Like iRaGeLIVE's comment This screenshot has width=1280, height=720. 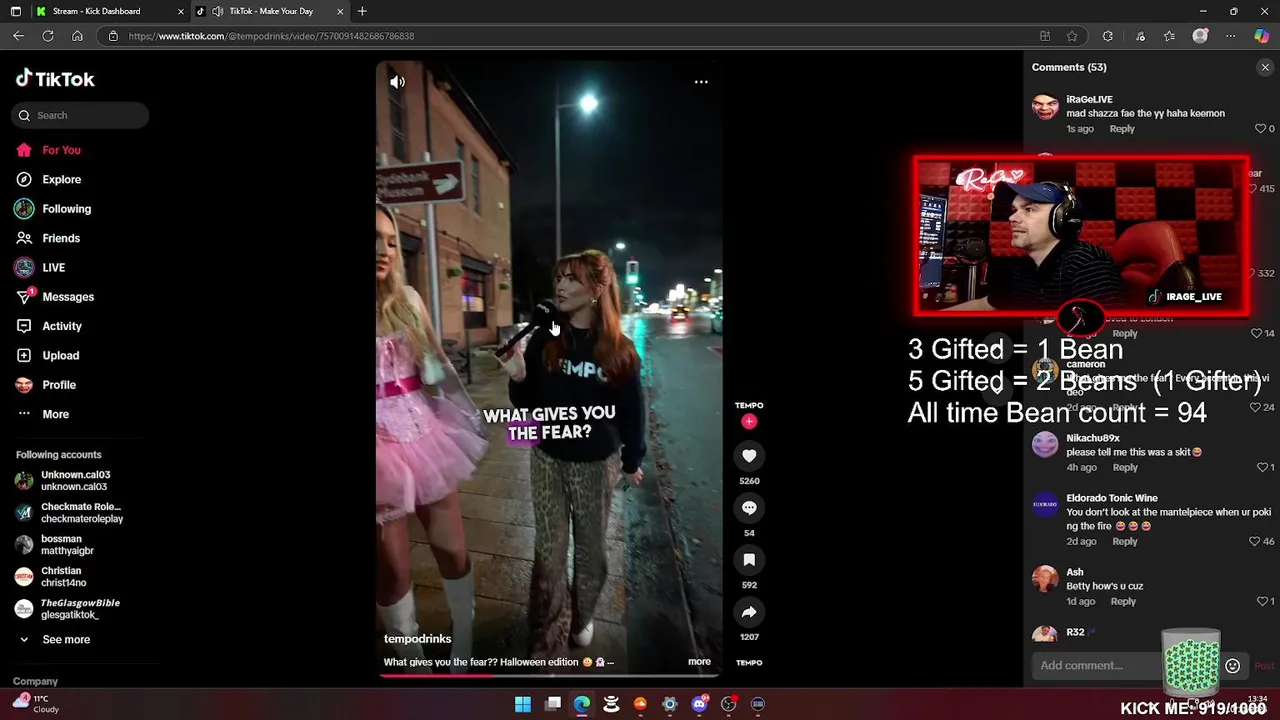(x=1260, y=129)
